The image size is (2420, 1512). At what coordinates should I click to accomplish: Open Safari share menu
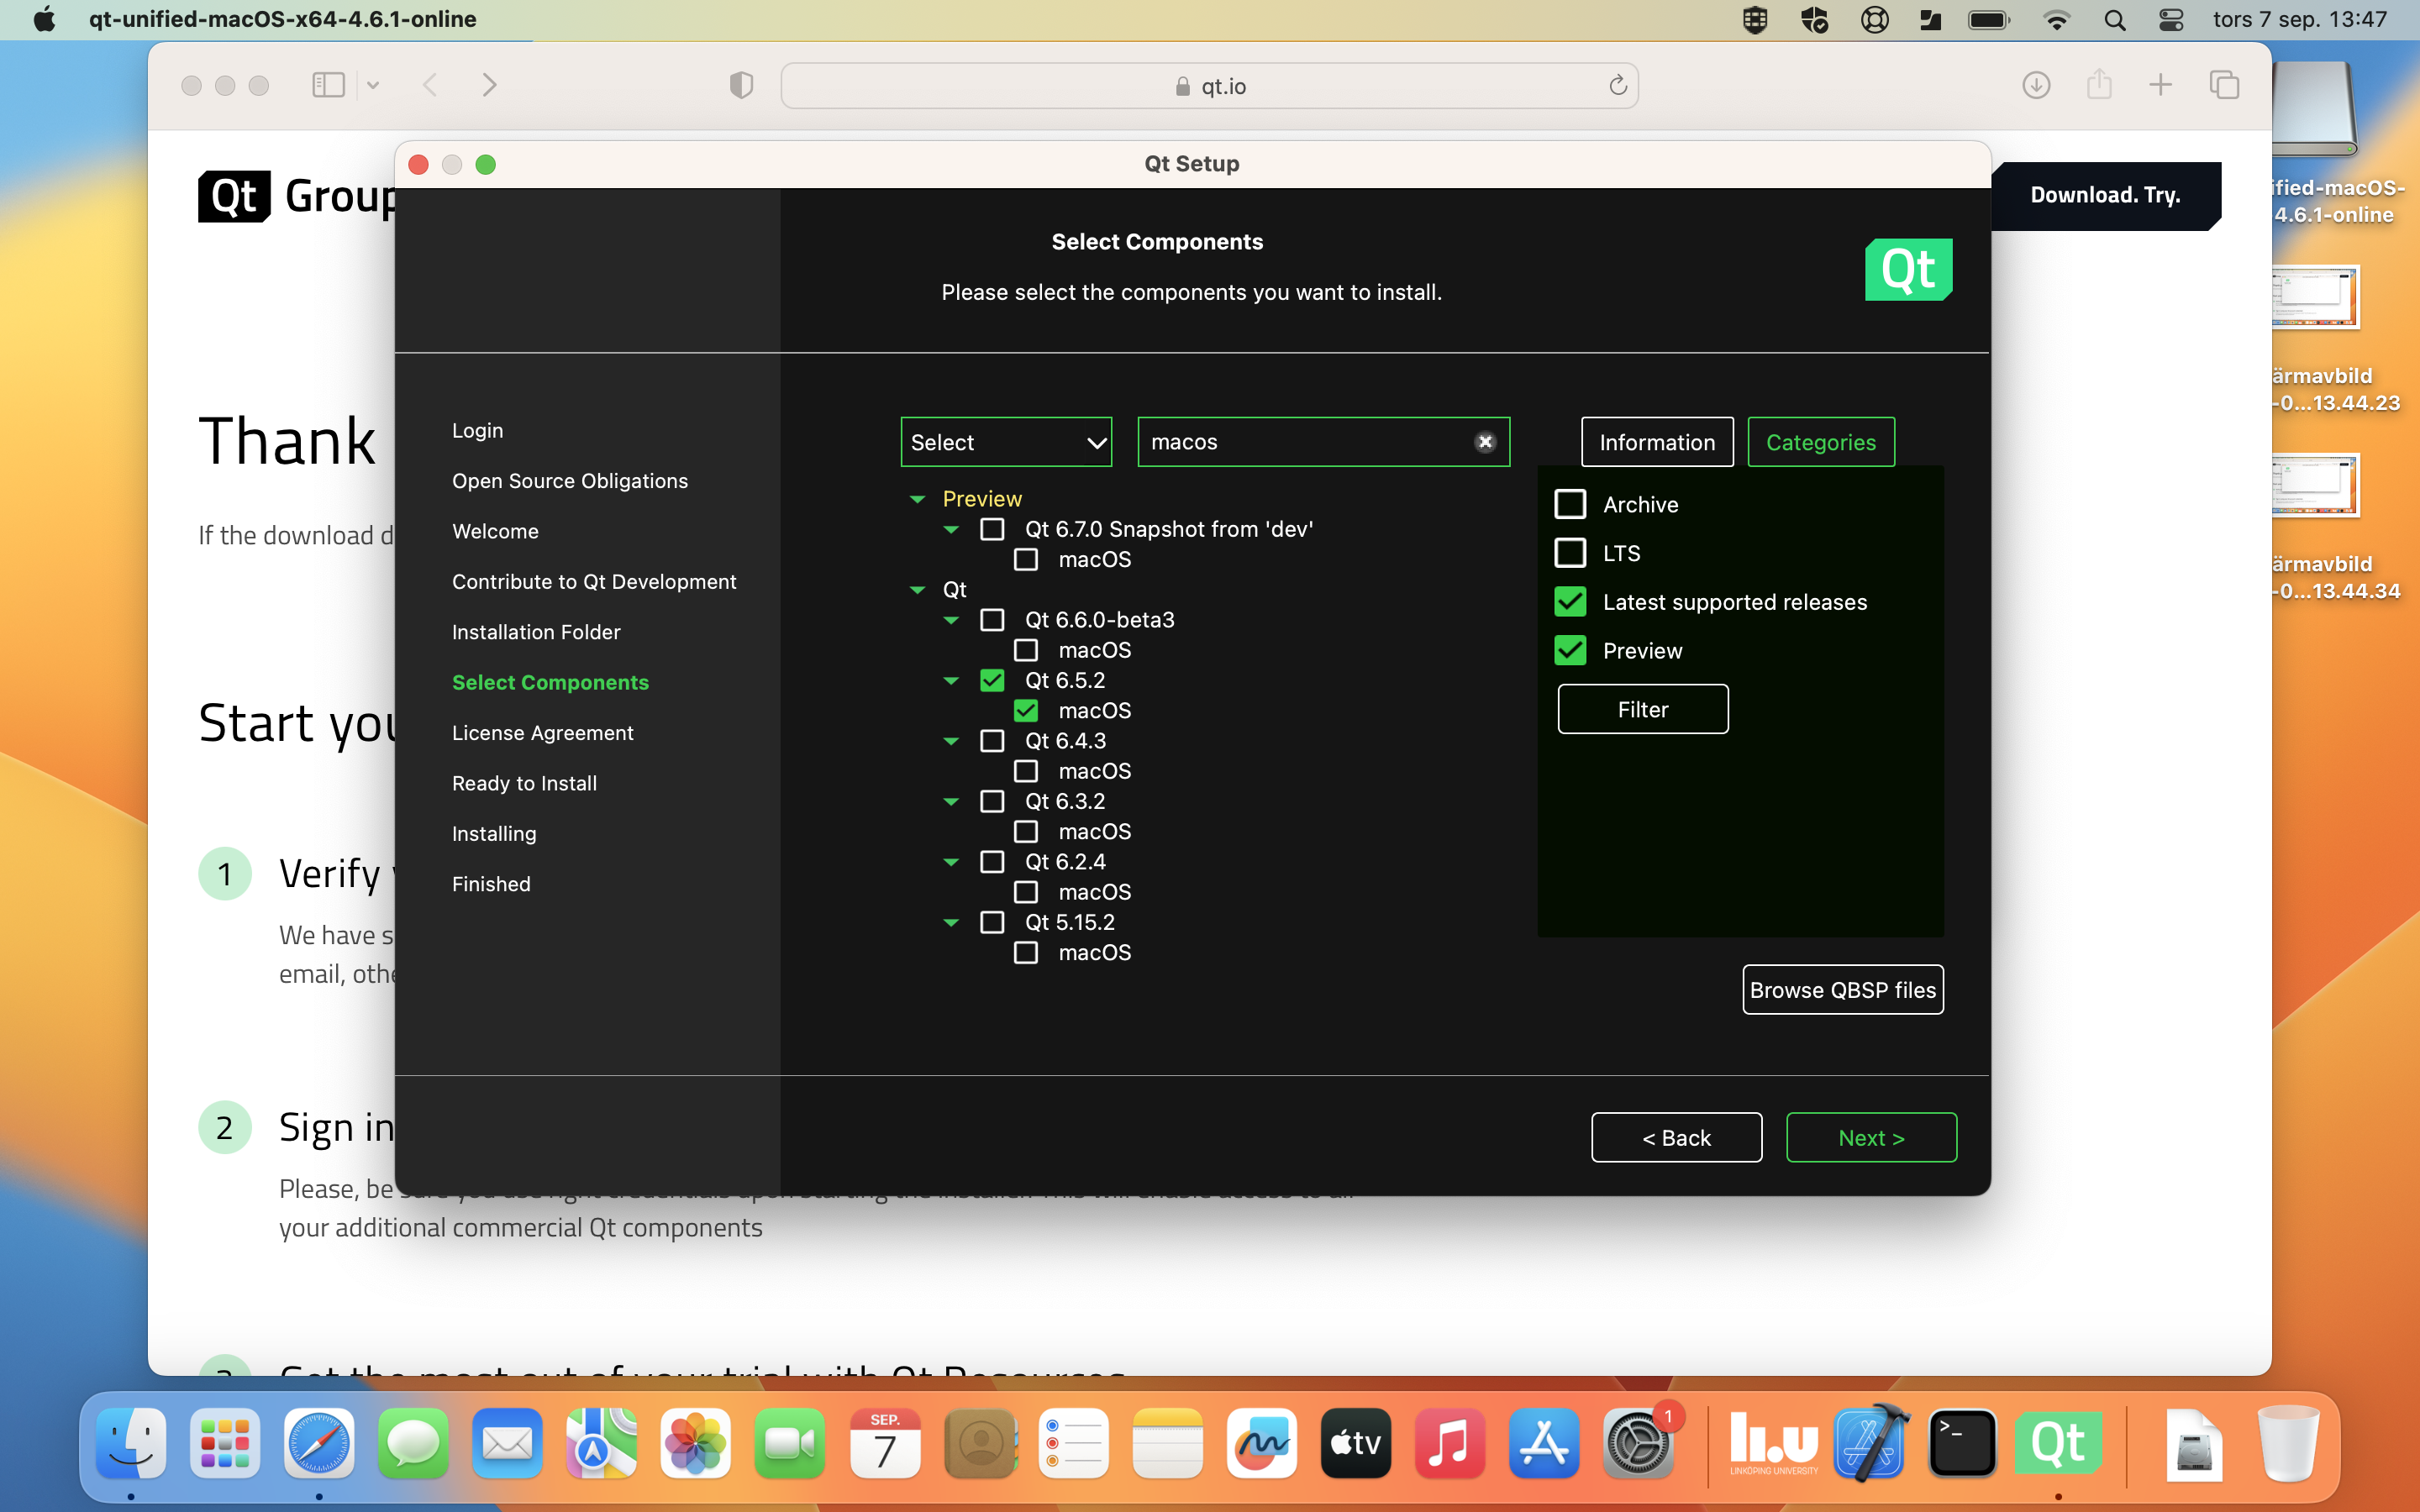(x=2099, y=85)
